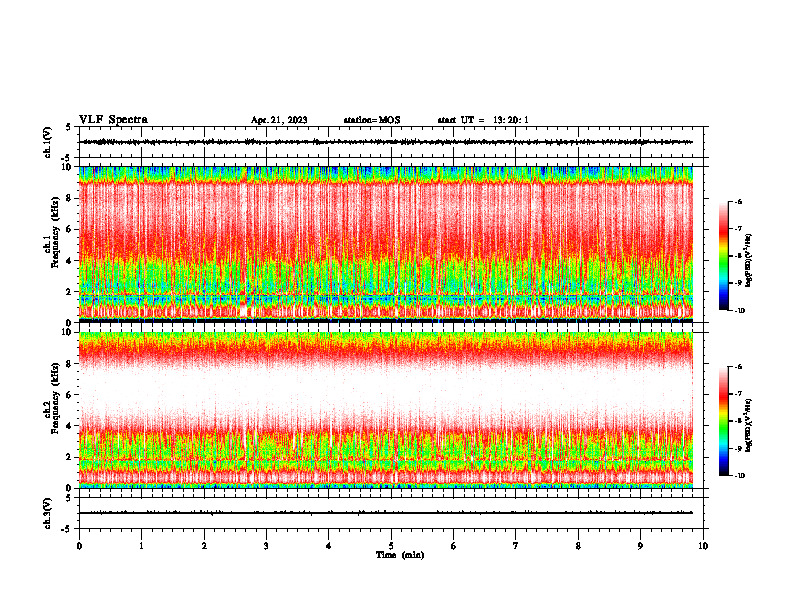Click the "VLF Spectra" plot title

click(113, 120)
